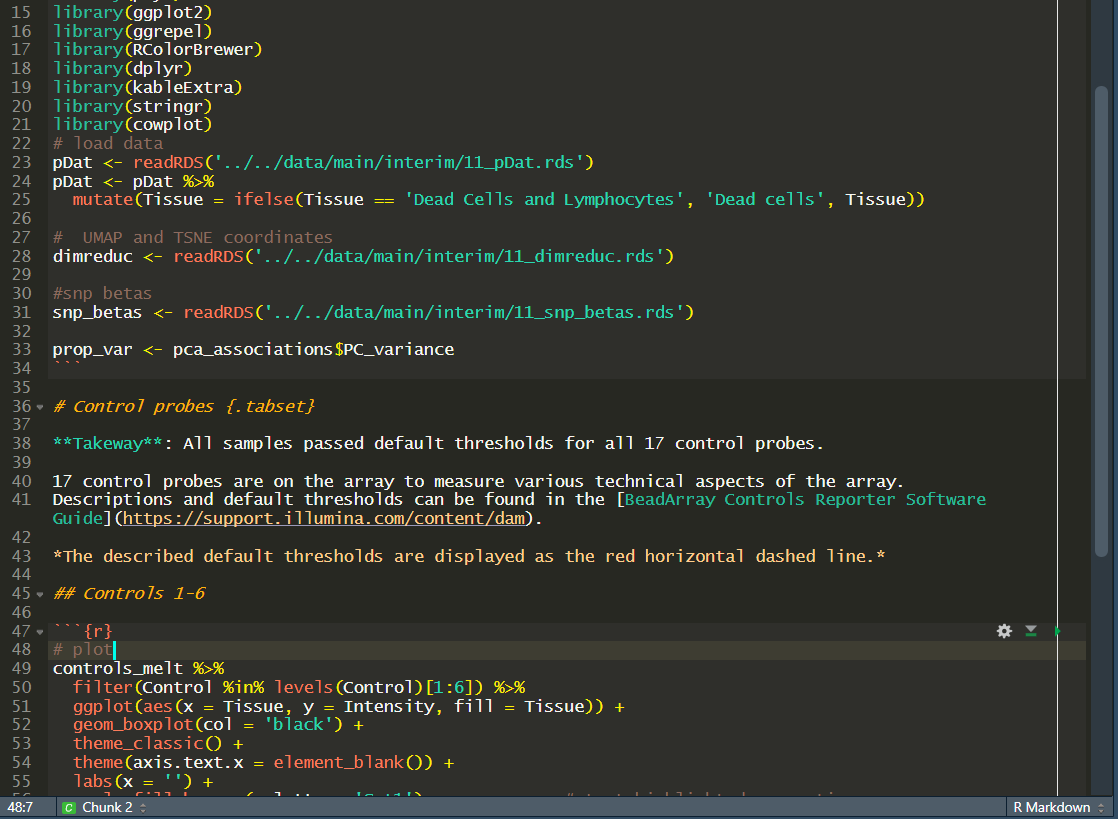Click 'theme_classic()' on line 53
Screen dimensions: 1118x819
click(148, 744)
